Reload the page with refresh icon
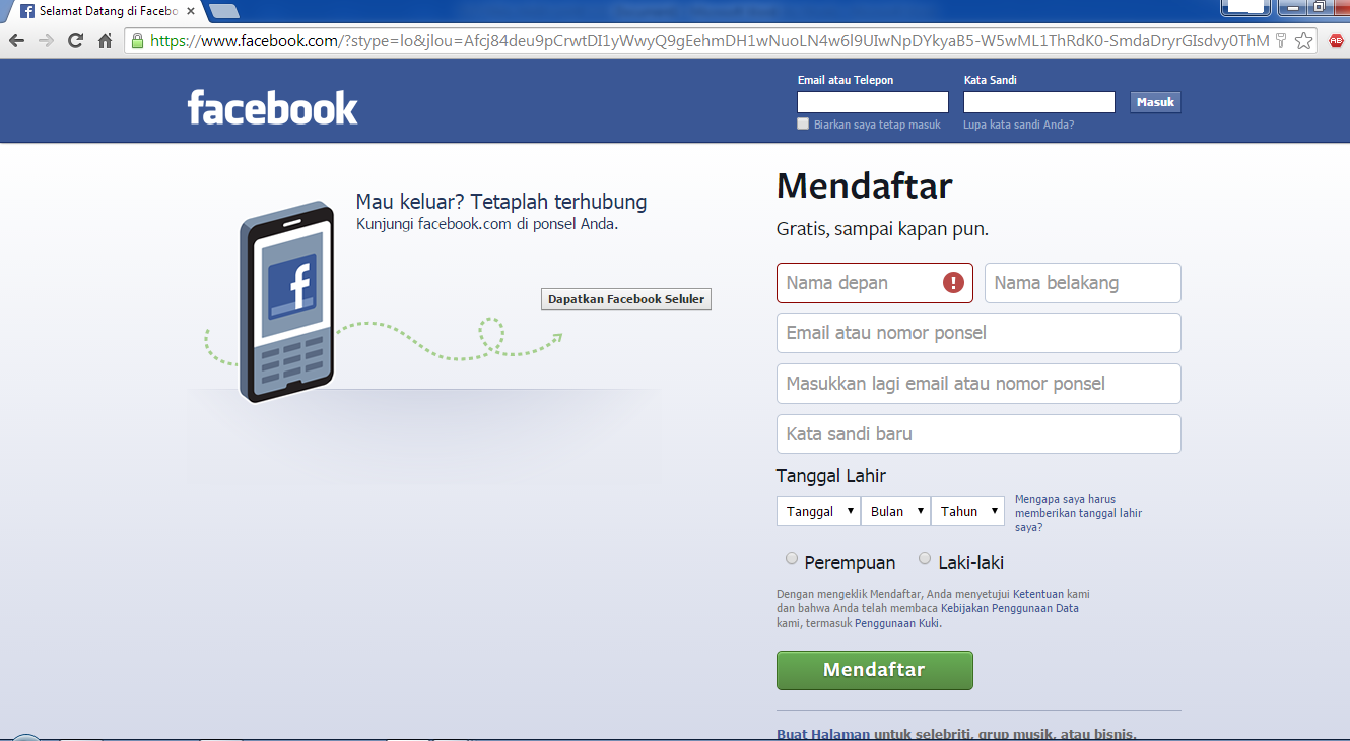 (x=74, y=41)
